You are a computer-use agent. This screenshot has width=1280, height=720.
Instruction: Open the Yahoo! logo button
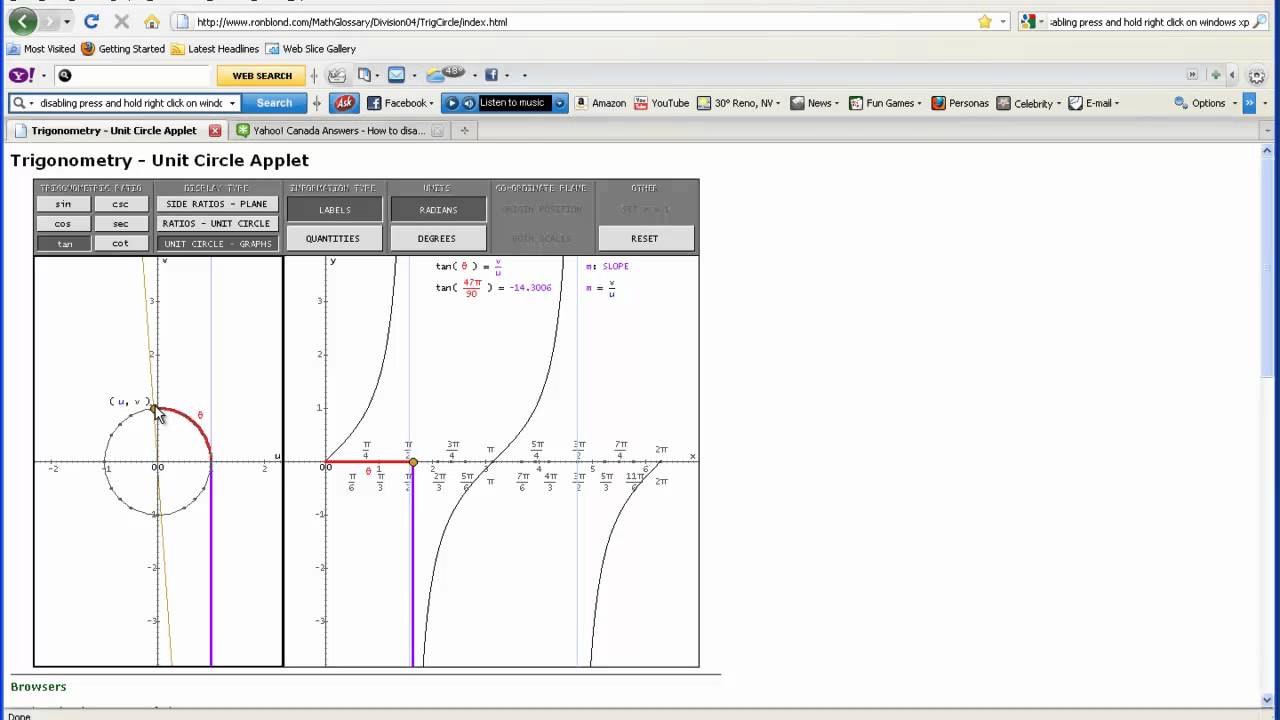point(23,75)
